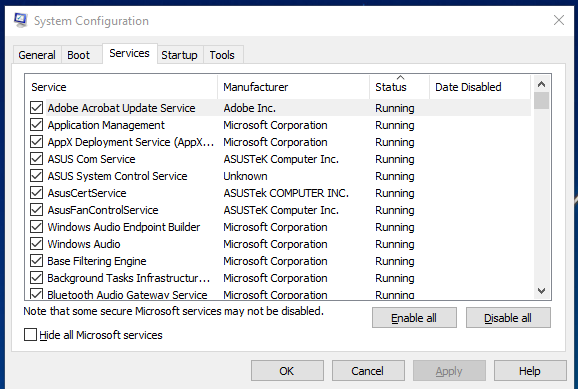
Task: Select the ASUS Com Service row name
Action: (91, 159)
